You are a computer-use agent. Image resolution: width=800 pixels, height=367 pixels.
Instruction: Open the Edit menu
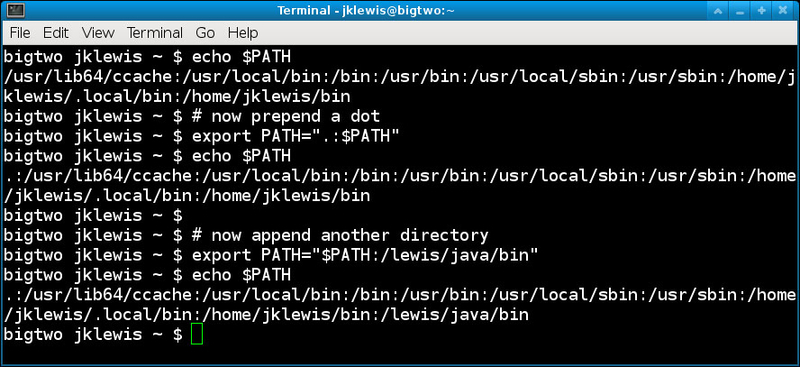(x=56, y=33)
